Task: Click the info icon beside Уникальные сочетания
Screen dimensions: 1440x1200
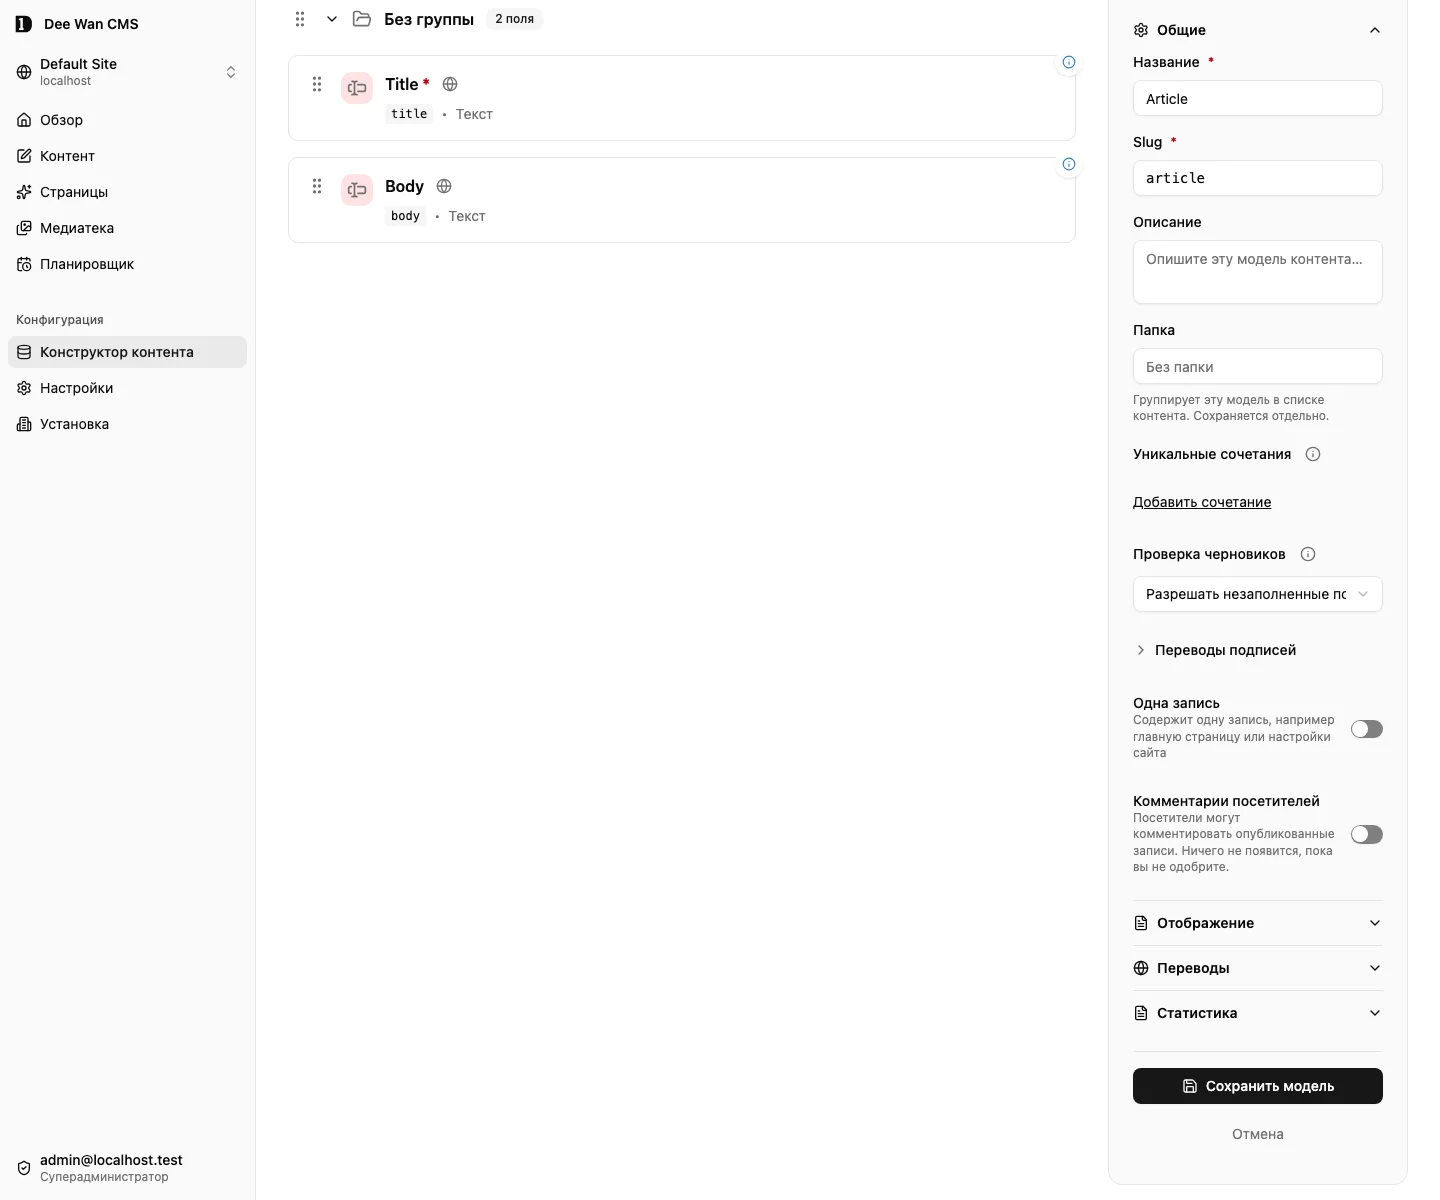Action: click(1313, 454)
